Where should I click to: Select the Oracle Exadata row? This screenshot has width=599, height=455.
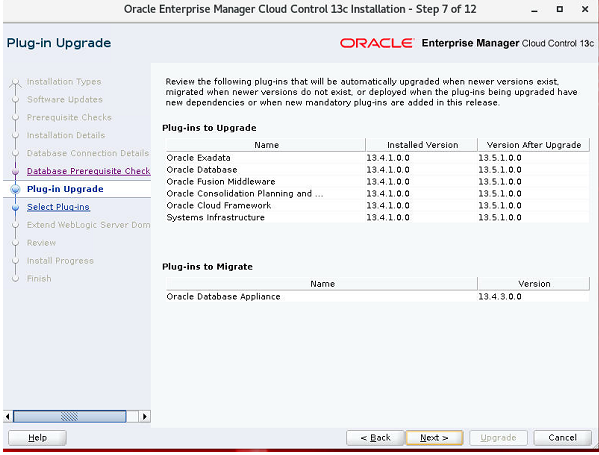[x=378, y=158]
